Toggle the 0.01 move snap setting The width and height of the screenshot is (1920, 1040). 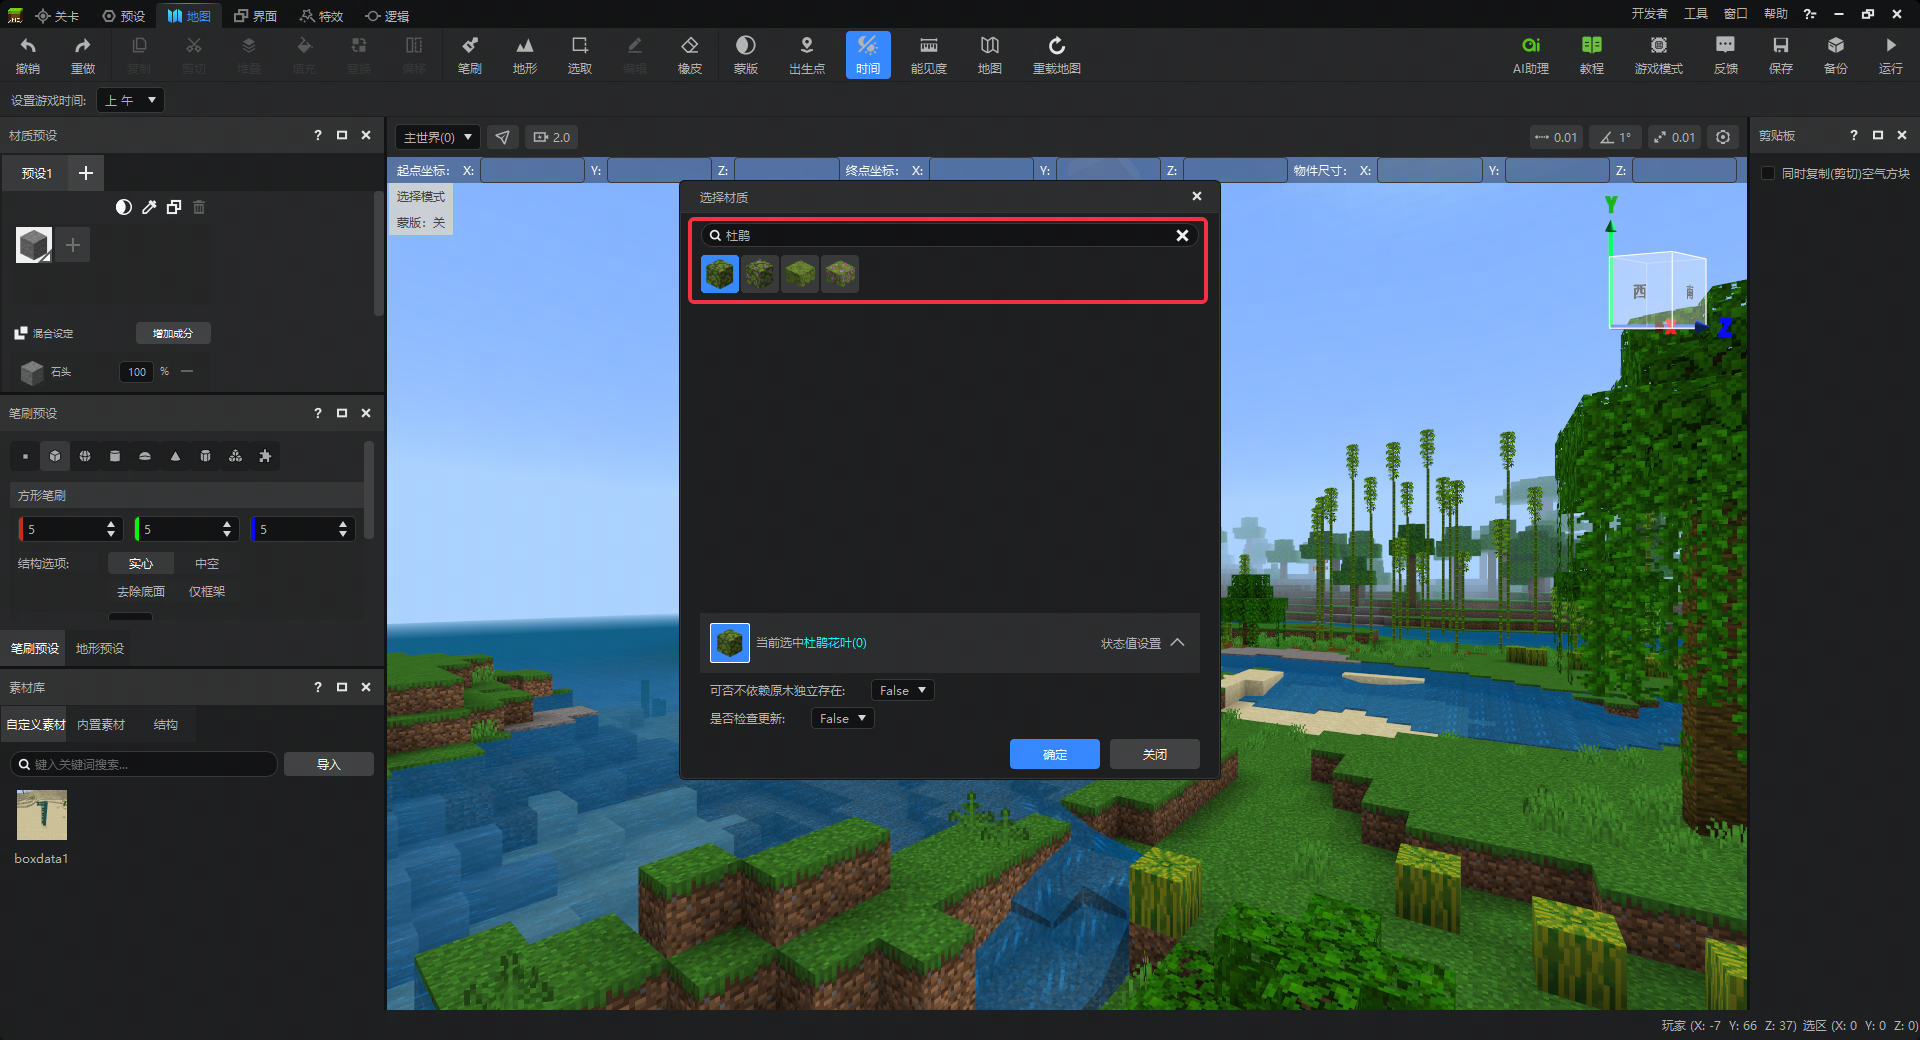point(1556,137)
